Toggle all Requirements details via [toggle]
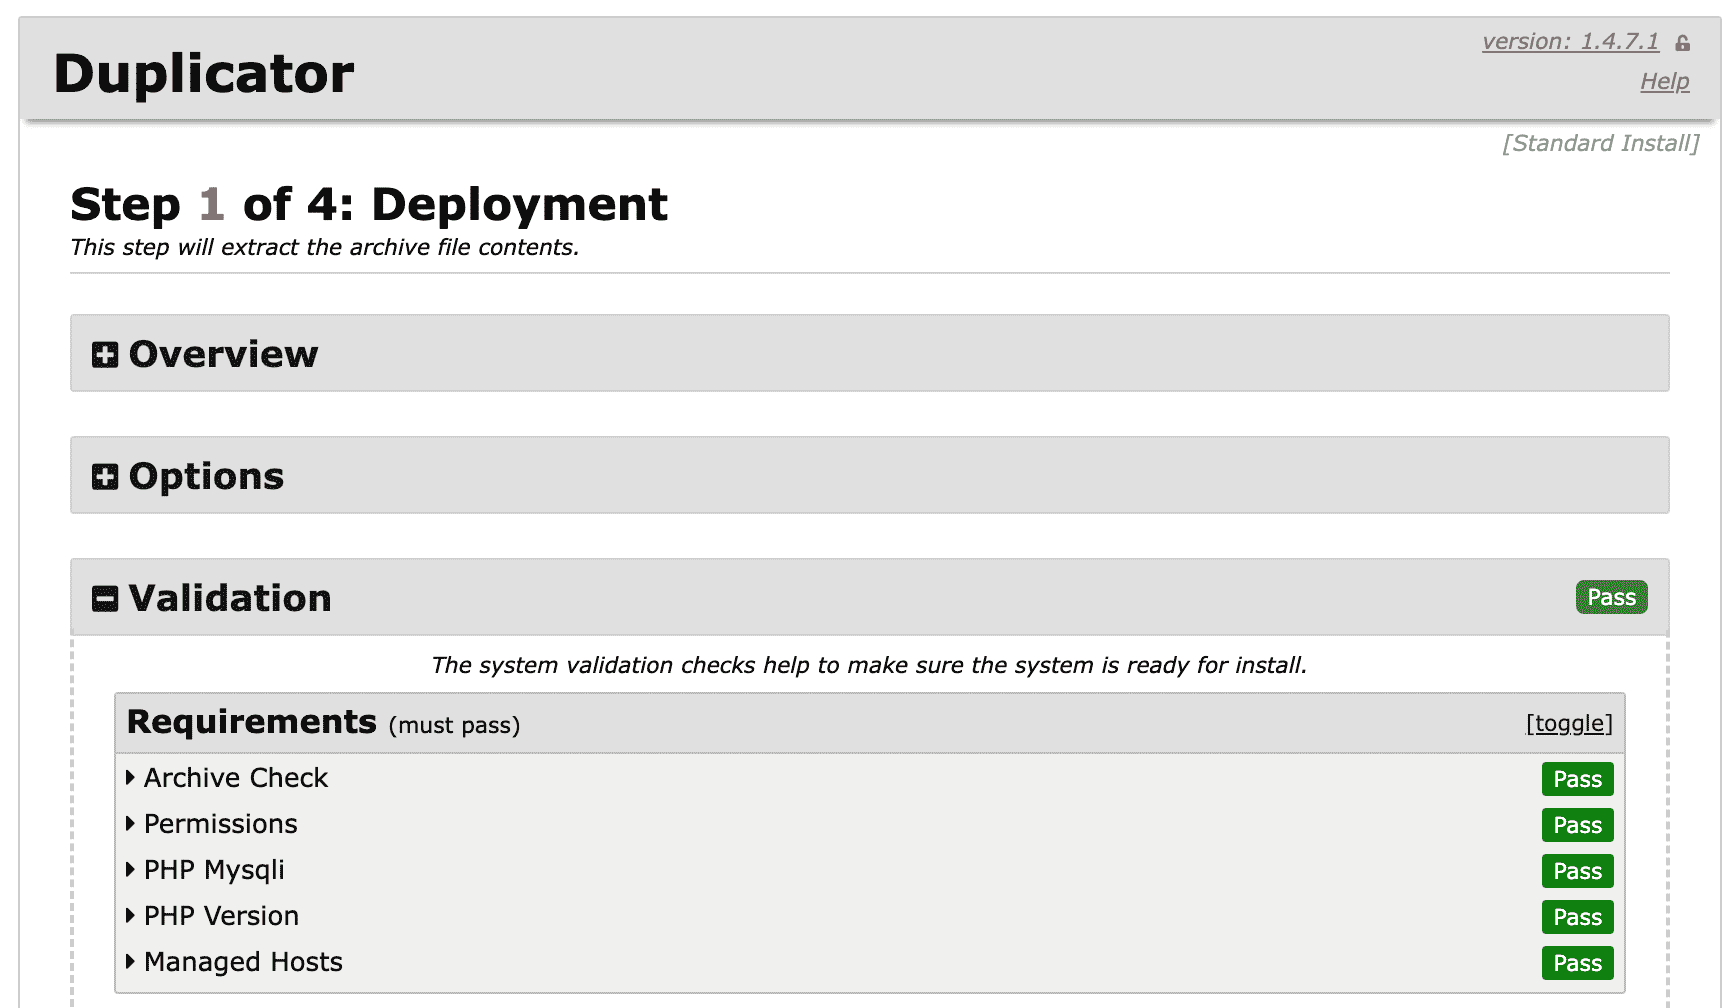The height and width of the screenshot is (1008, 1724). (1569, 723)
